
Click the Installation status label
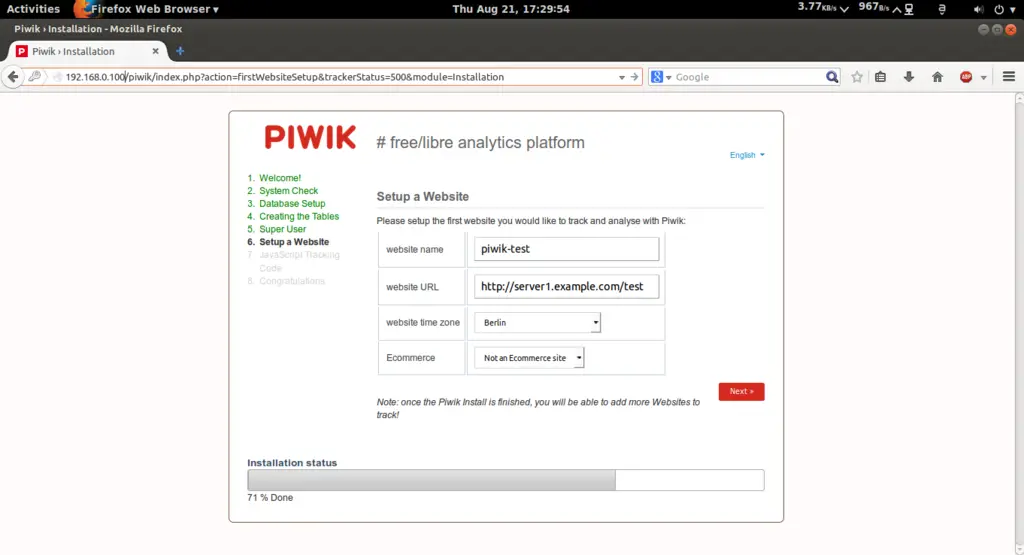292,463
